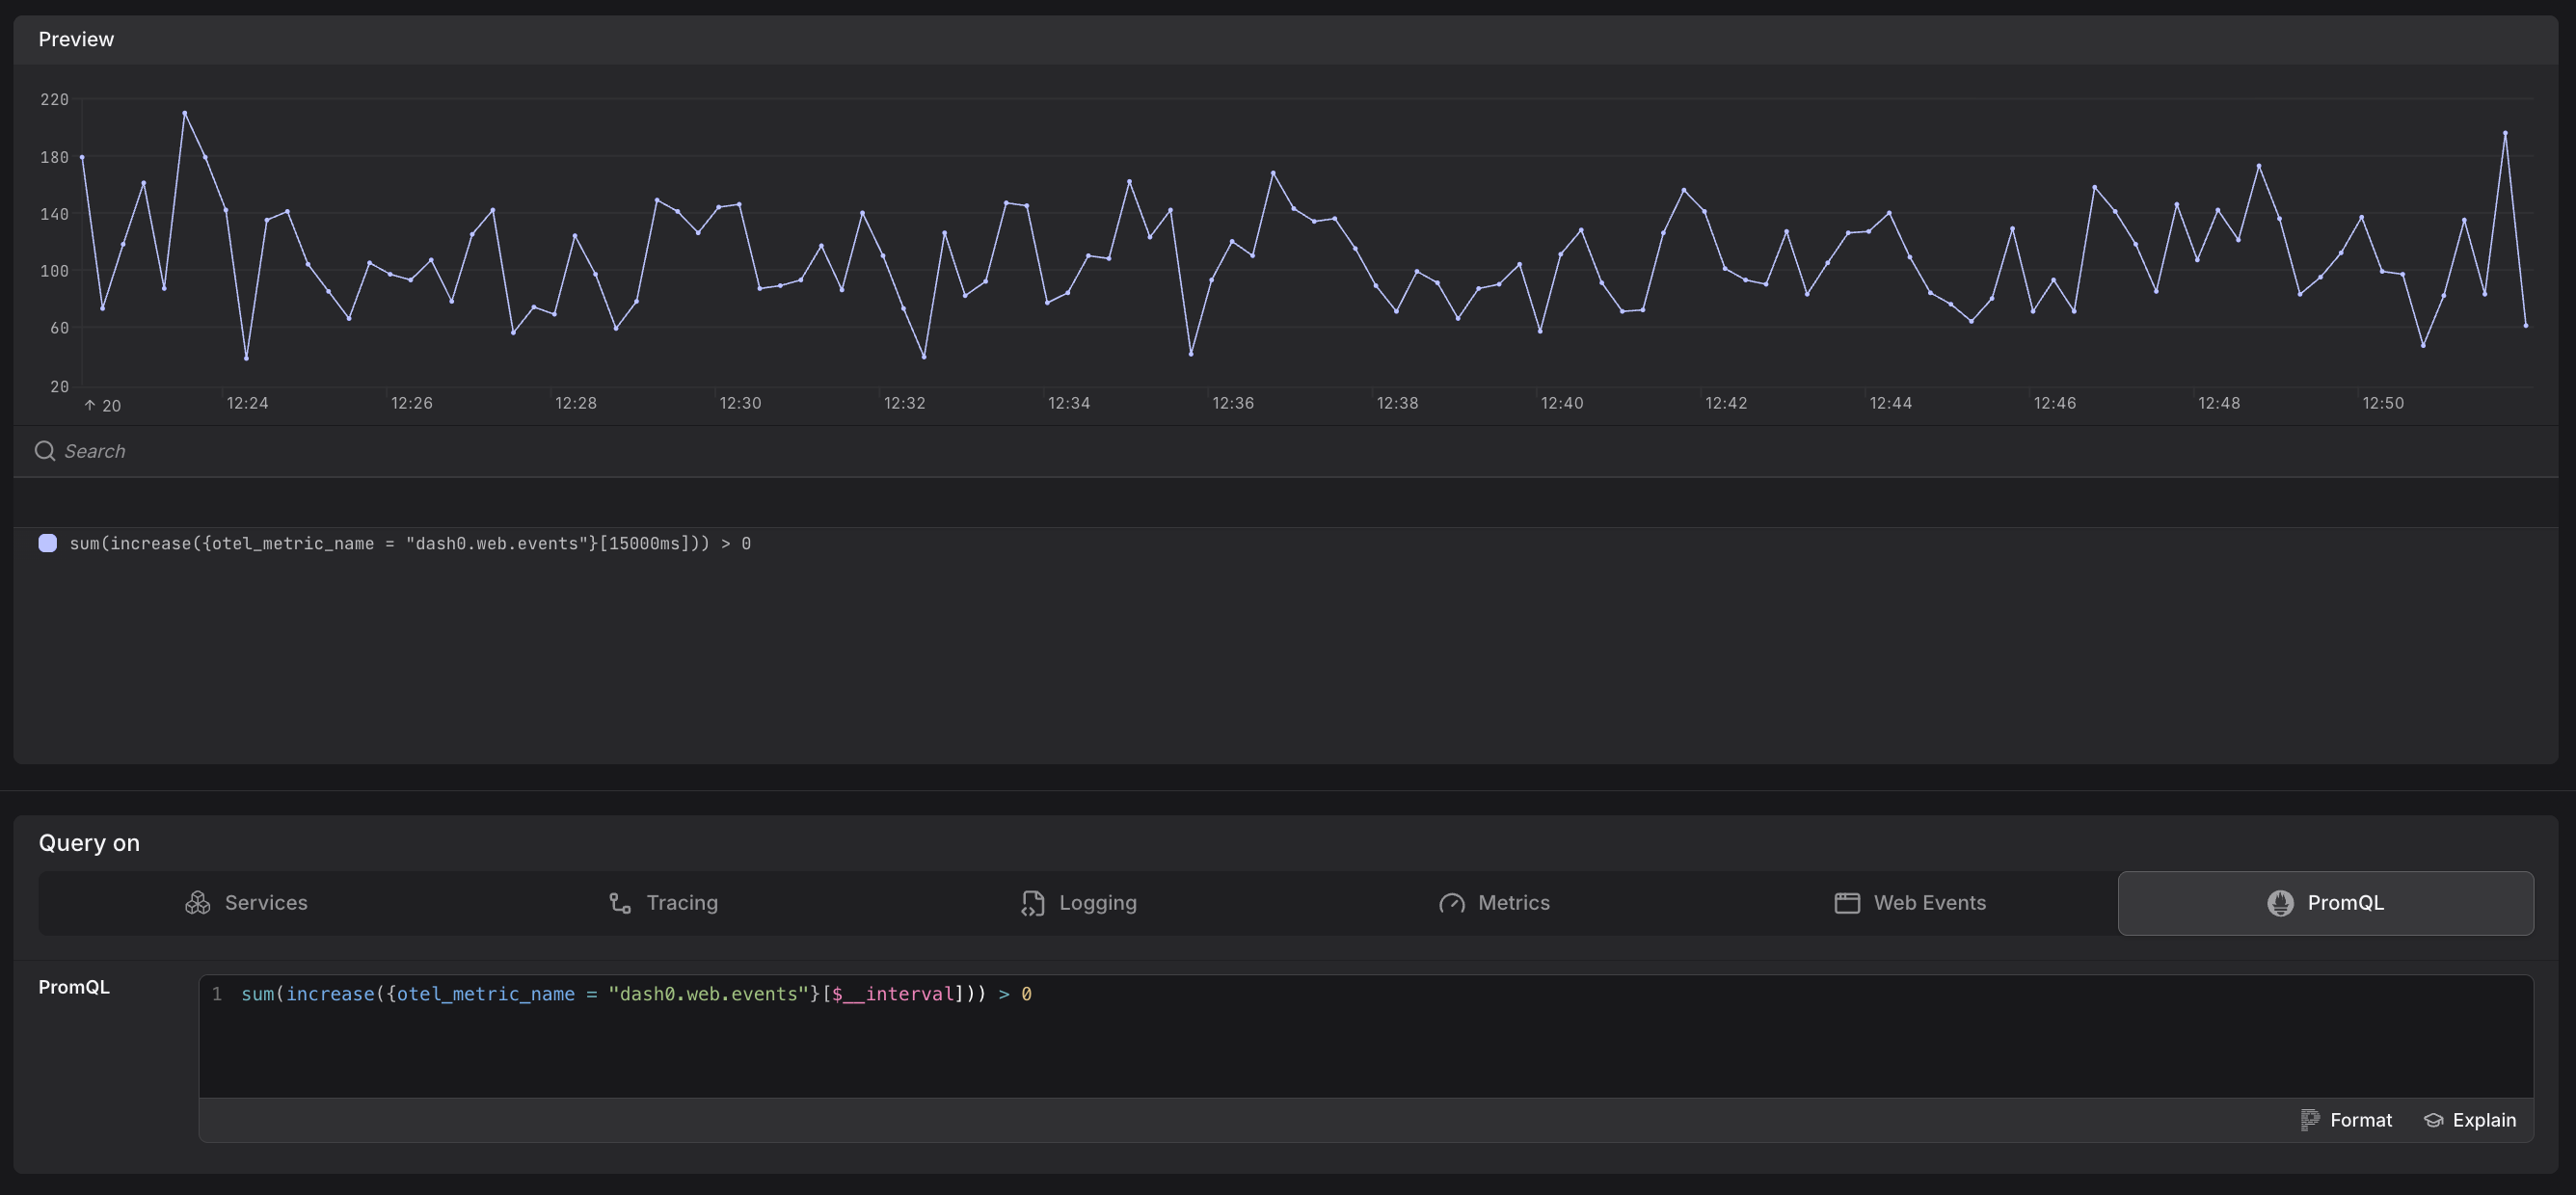Select the Logging query tab
This screenshot has height=1195, width=2576.
tap(1097, 903)
